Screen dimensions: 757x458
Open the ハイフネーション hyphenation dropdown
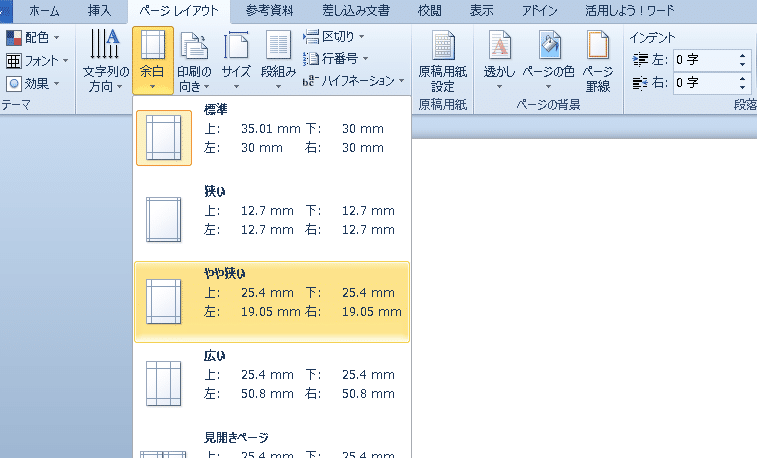[355, 80]
